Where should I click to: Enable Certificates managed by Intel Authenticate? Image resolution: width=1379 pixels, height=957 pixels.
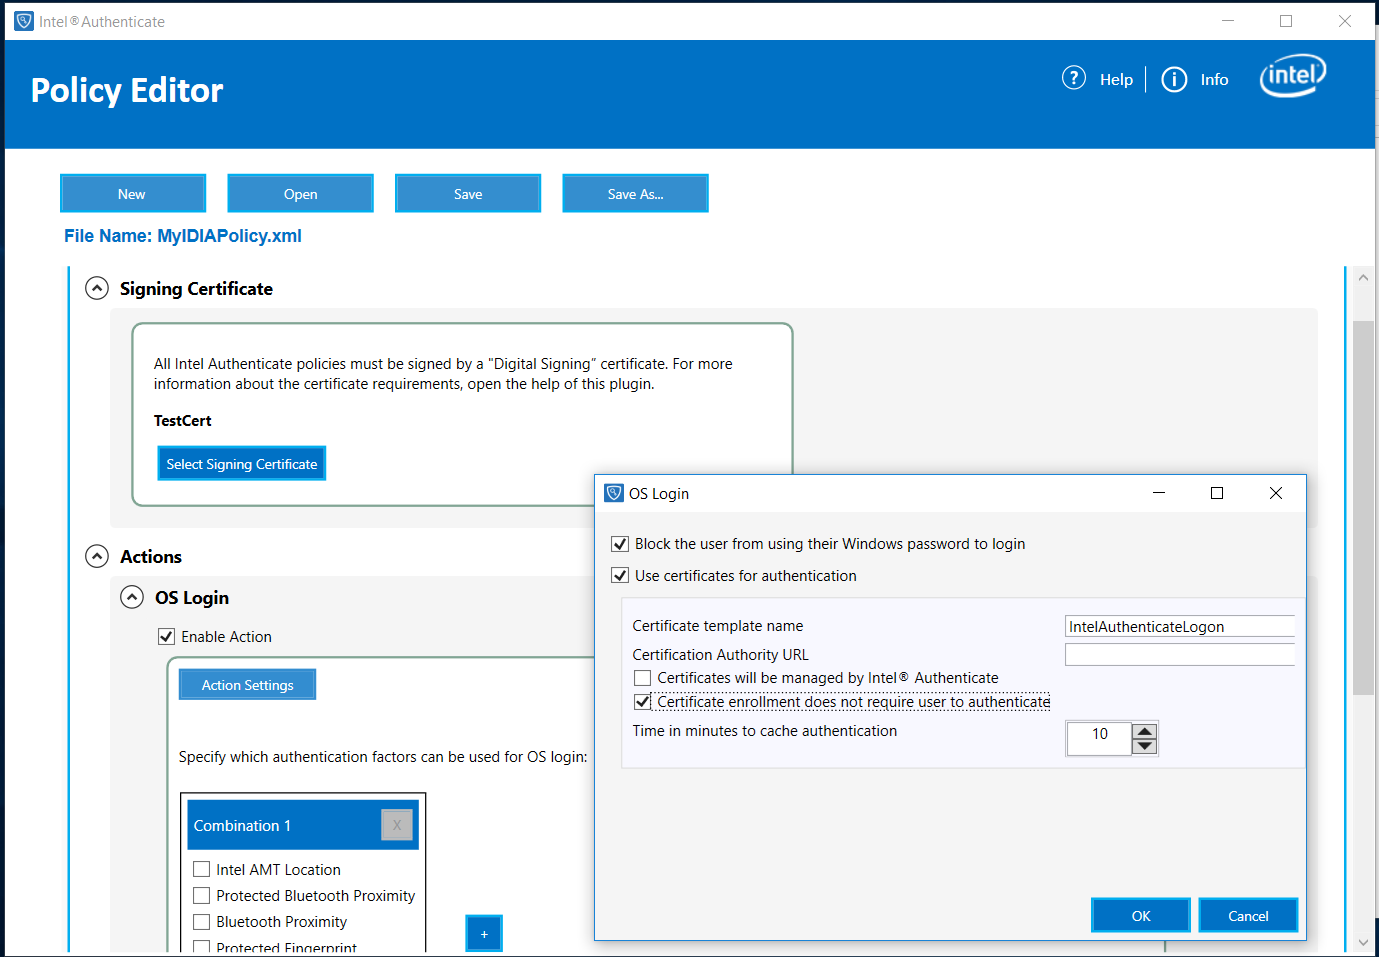[642, 678]
